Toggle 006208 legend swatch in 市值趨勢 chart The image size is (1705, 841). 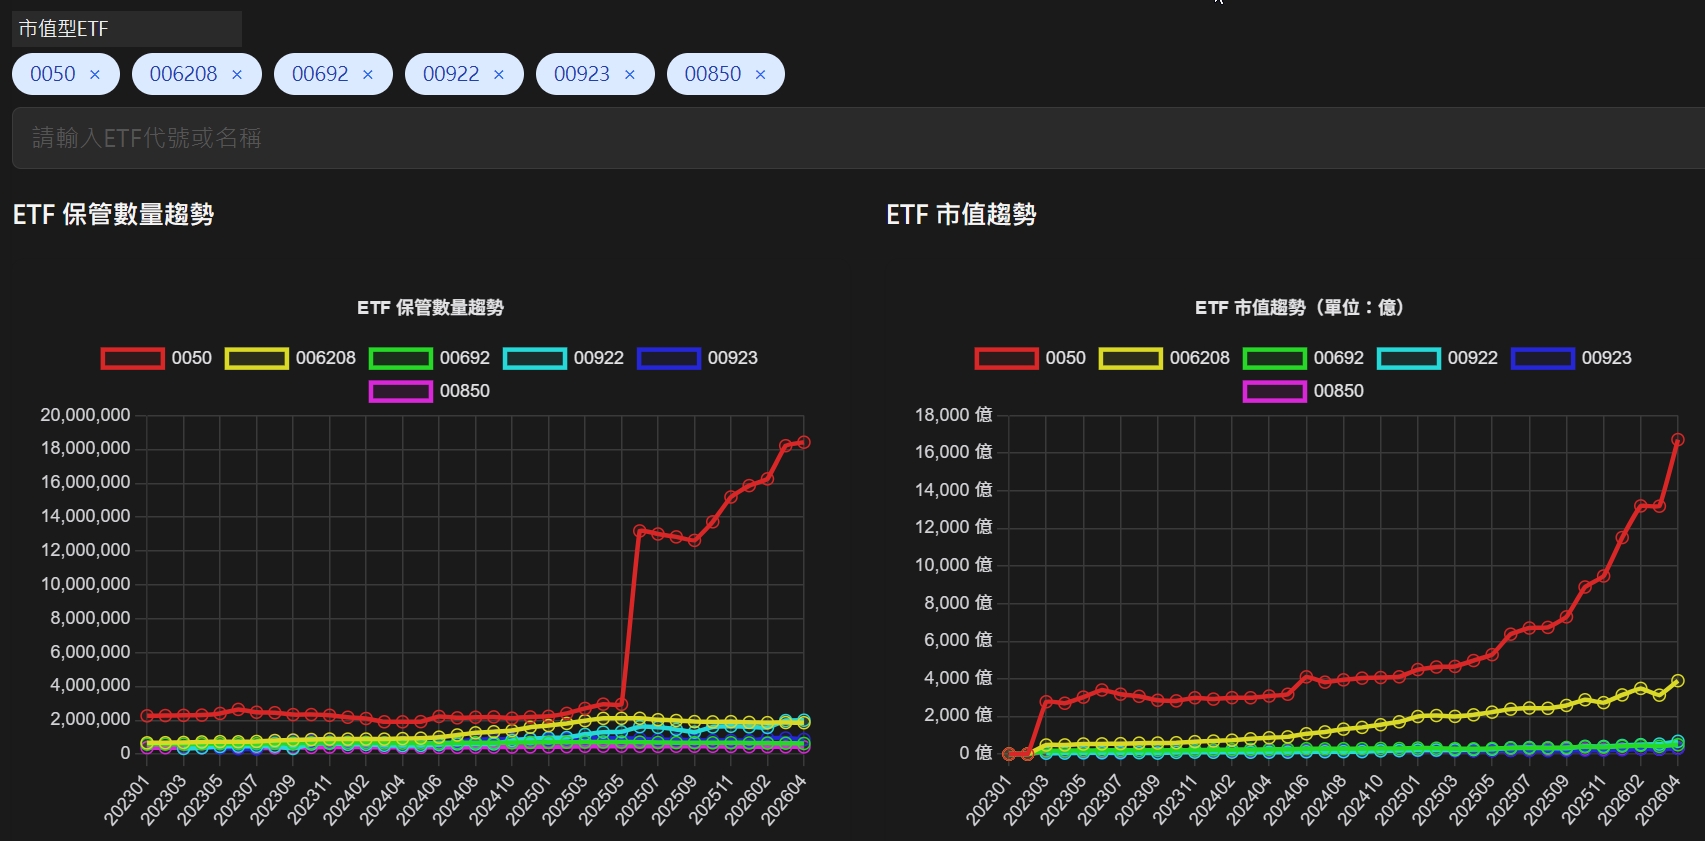tap(1130, 358)
